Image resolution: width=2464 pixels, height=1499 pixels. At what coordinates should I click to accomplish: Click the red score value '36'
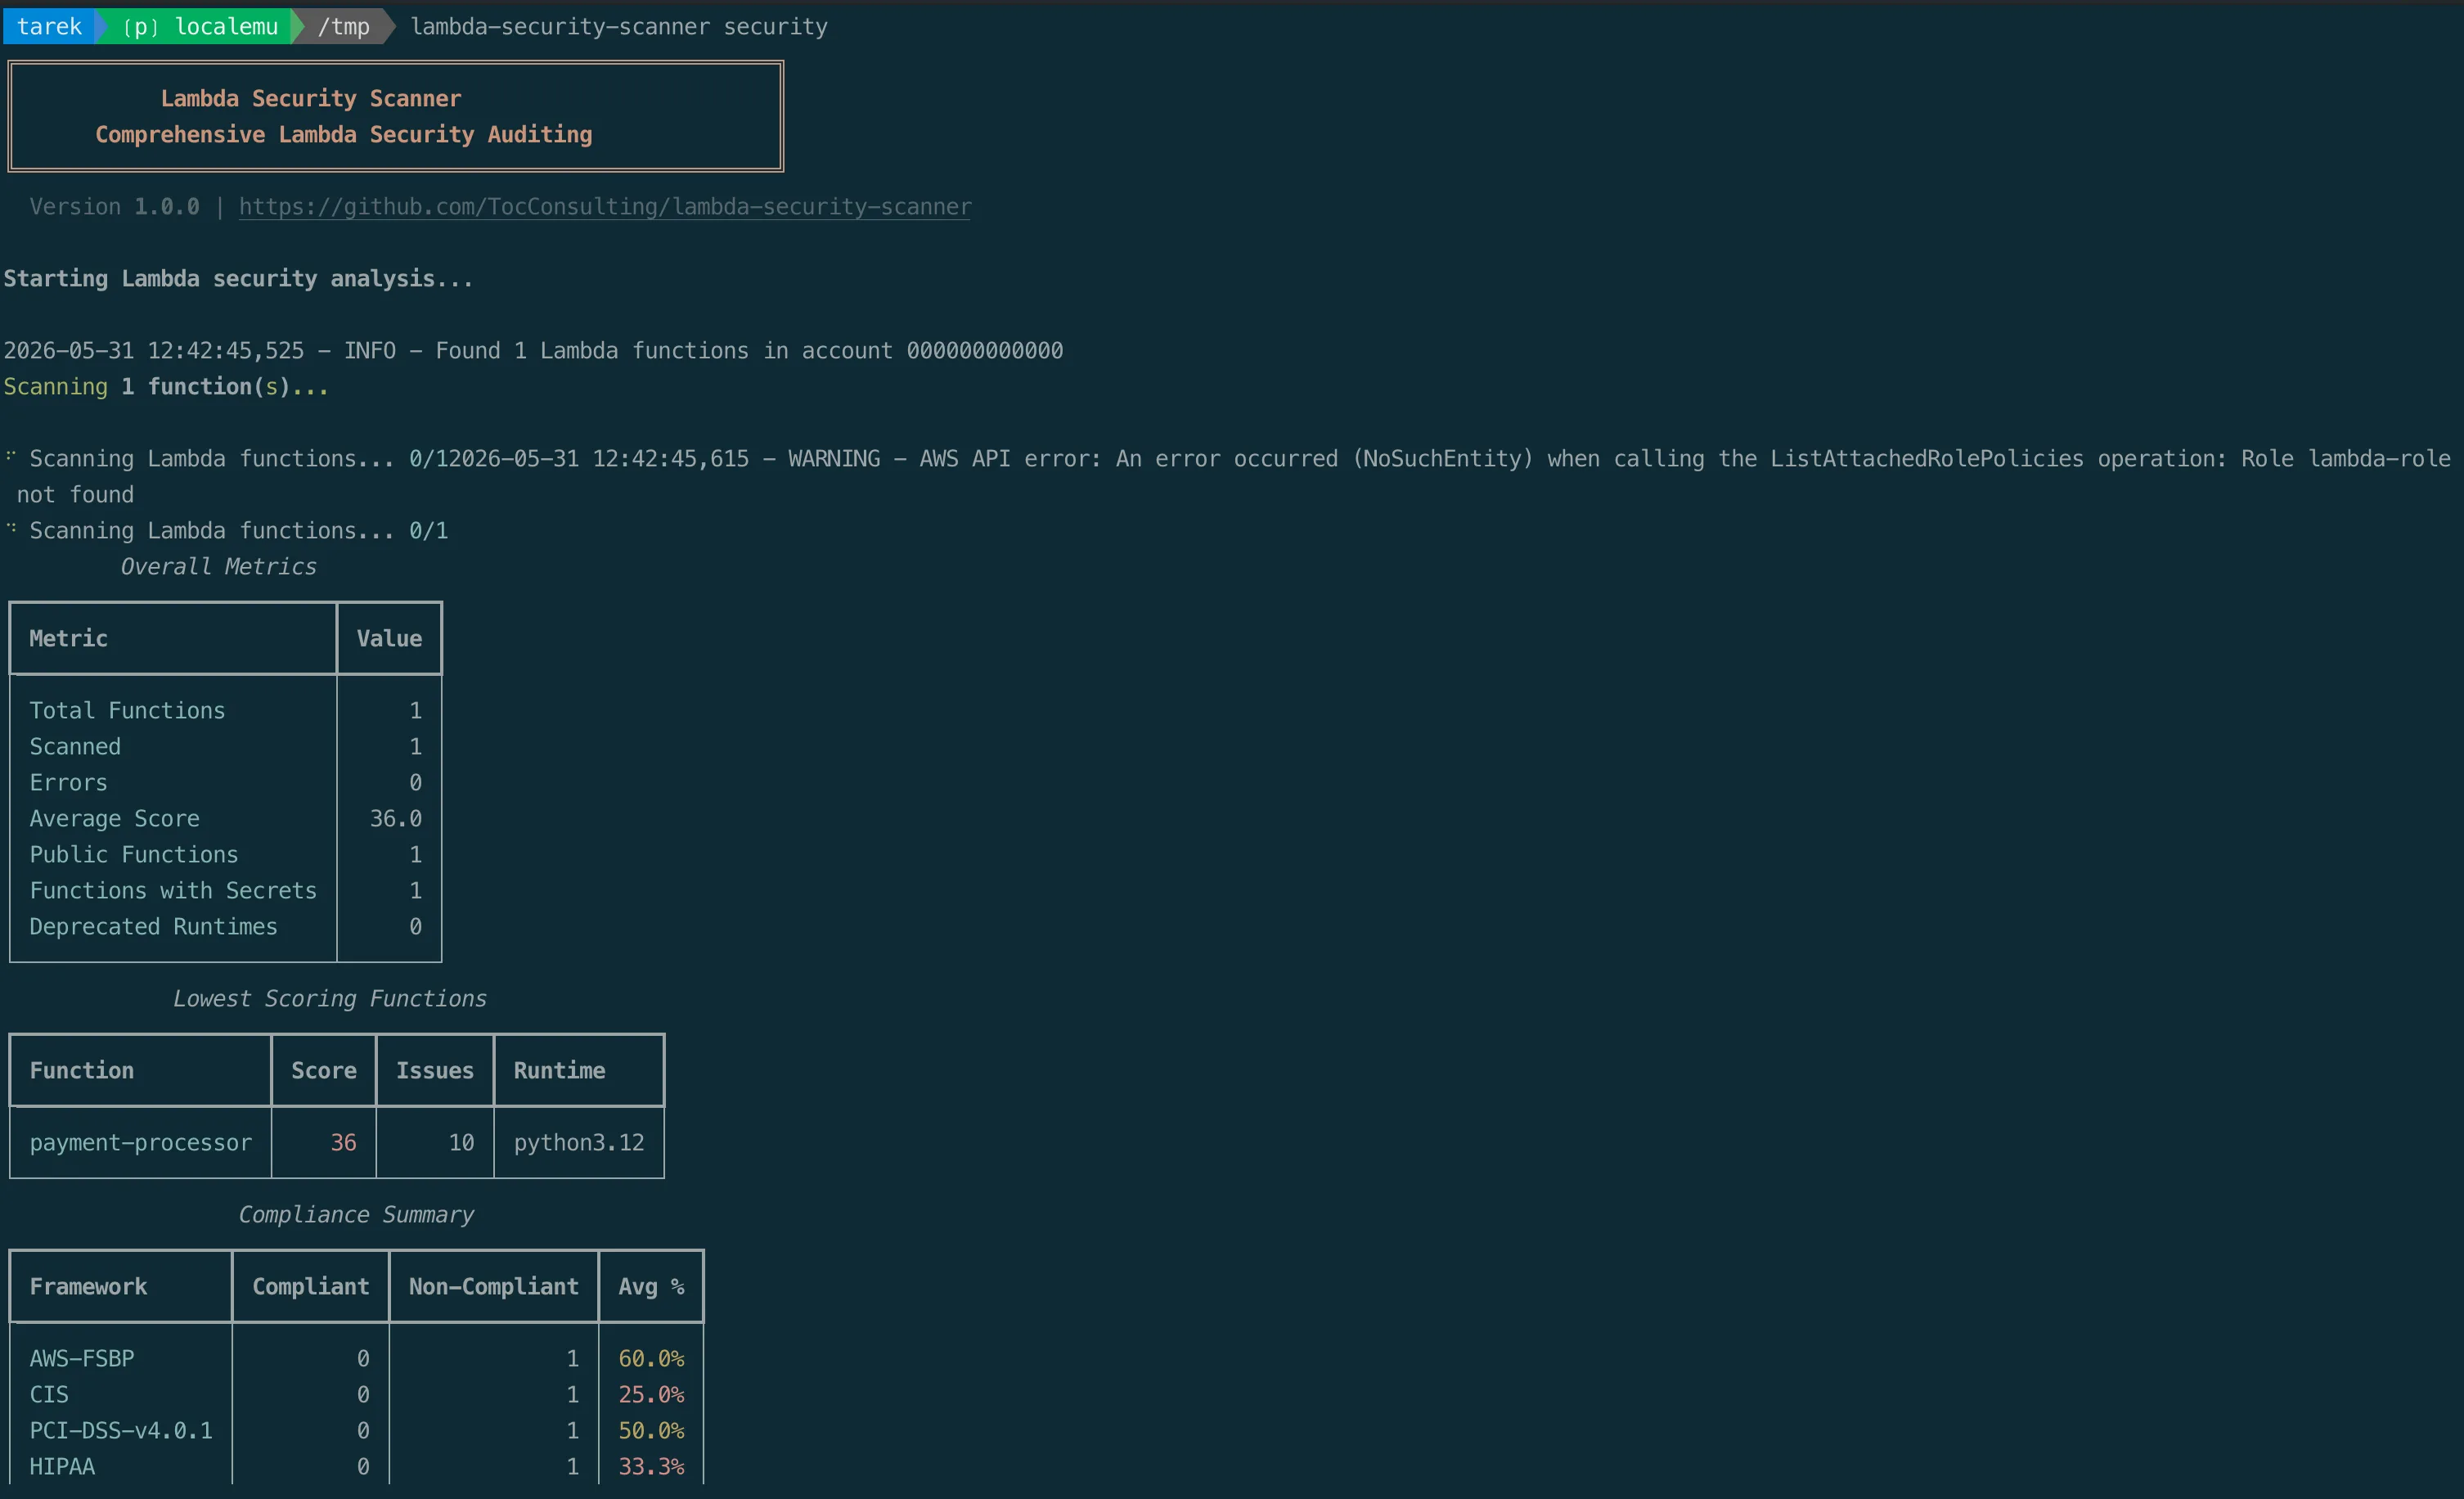344,1142
